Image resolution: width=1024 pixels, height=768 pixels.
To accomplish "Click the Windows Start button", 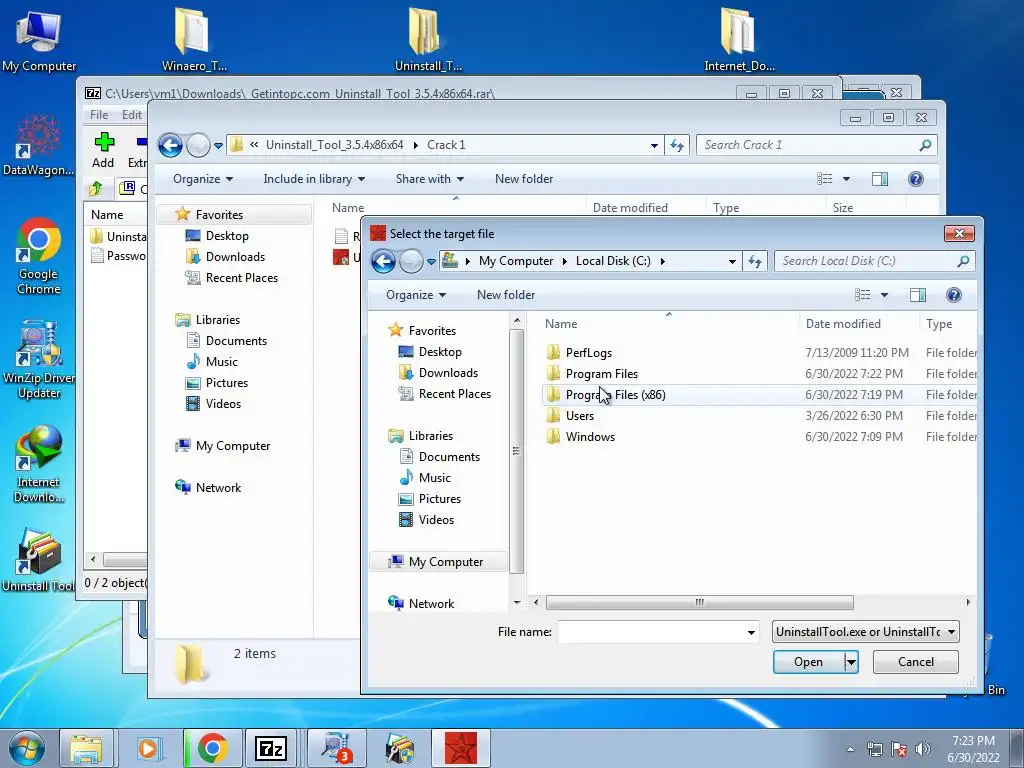I will coord(26,748).
